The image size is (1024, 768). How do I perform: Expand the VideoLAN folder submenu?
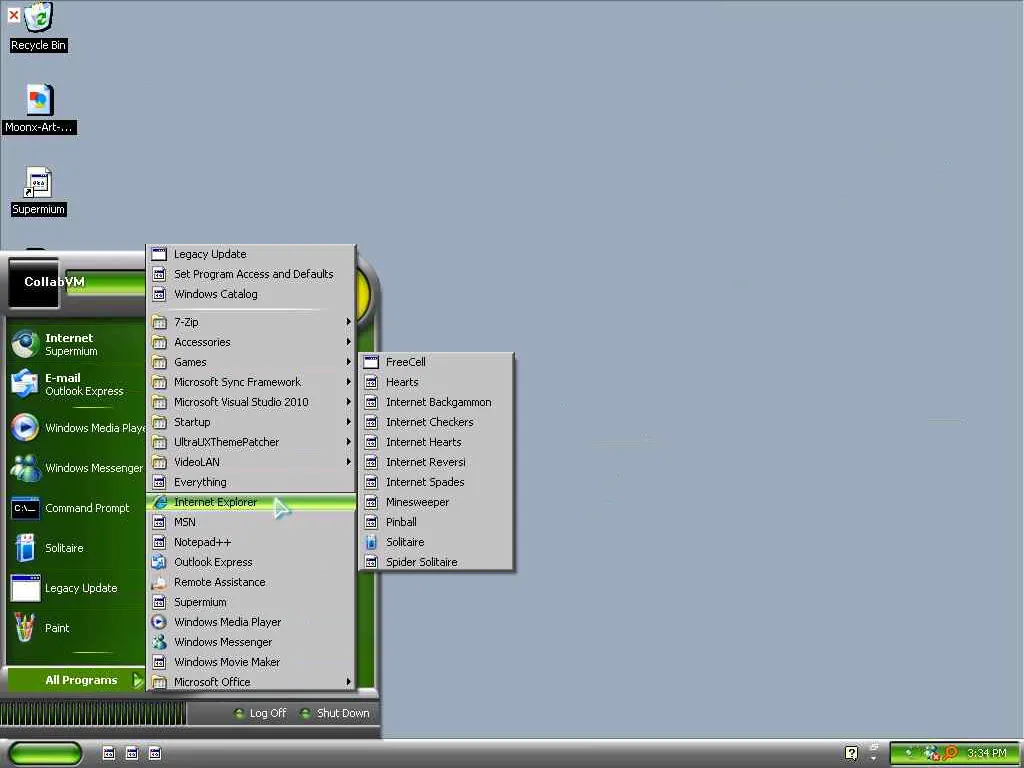pos(251,462)
